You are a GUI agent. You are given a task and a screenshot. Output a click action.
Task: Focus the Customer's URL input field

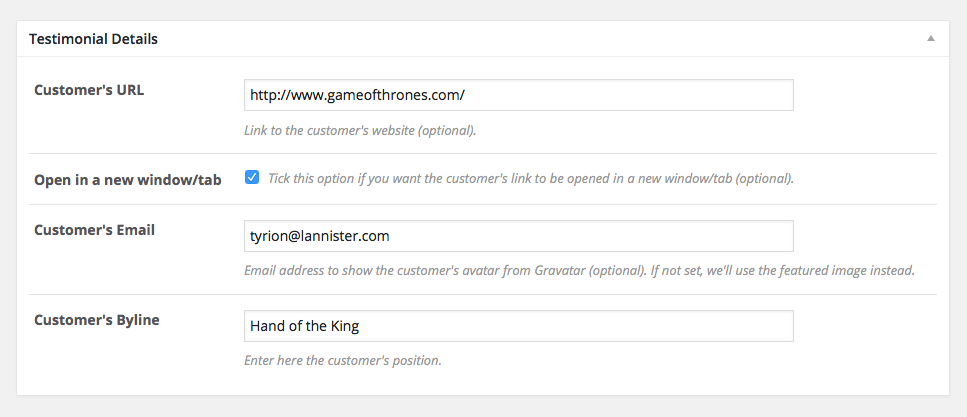pyautogui.click(x=519, y=95)
